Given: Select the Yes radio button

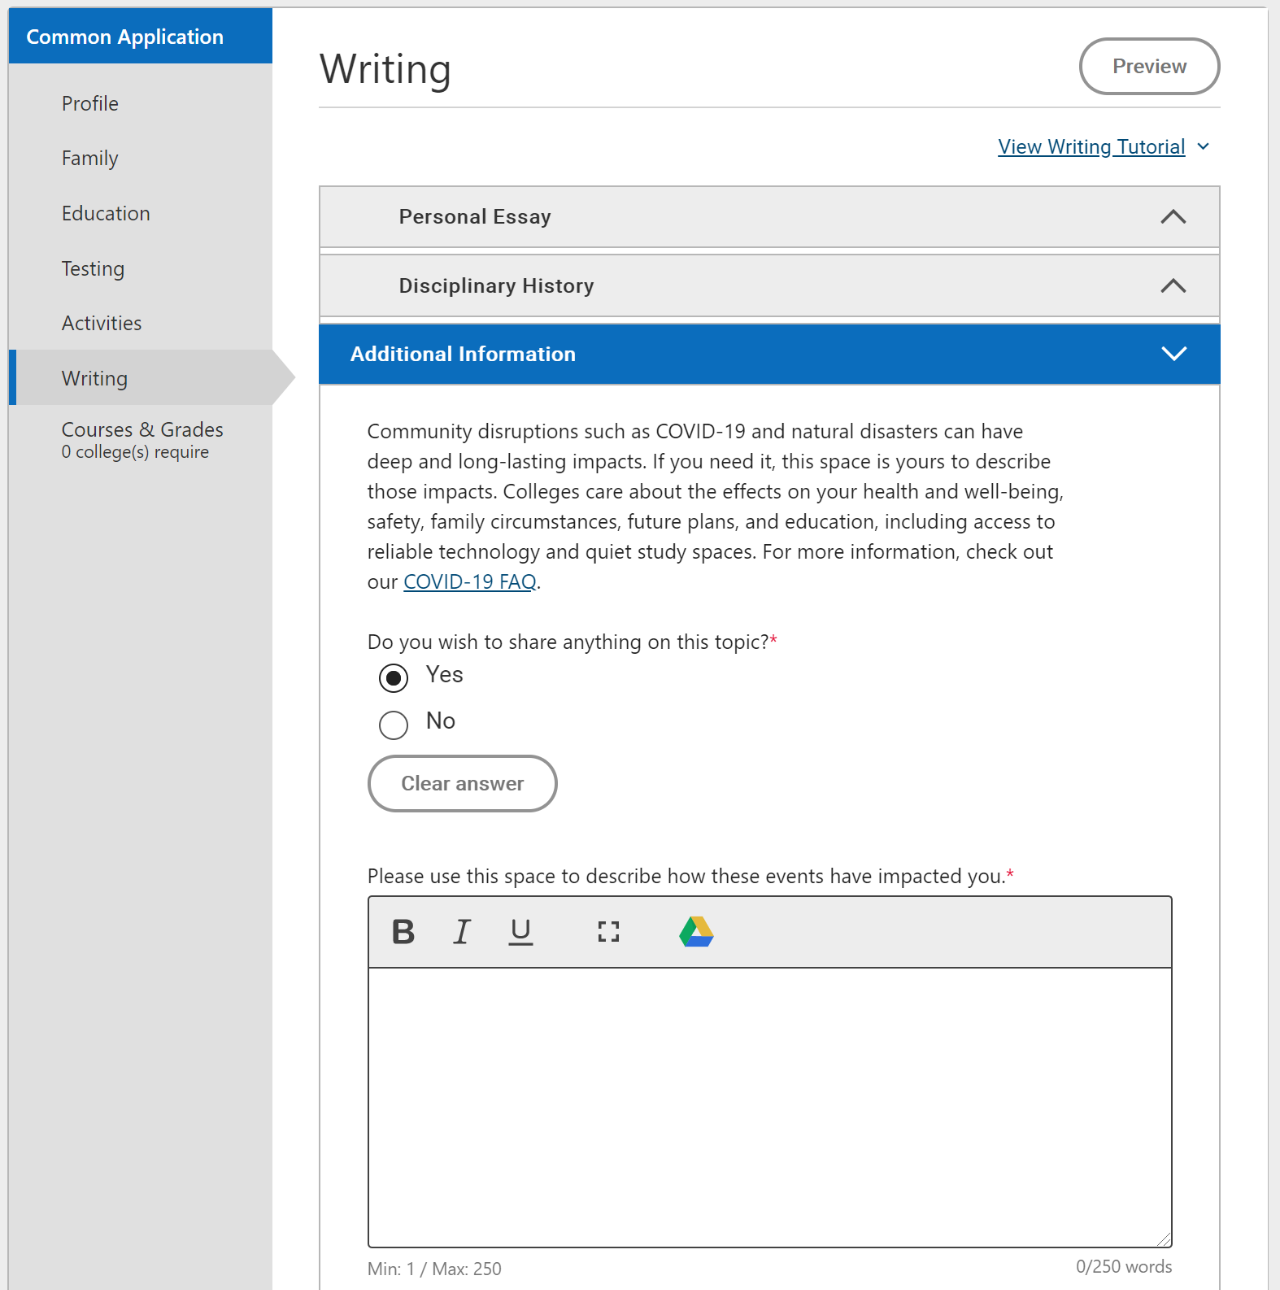Looking at the screenshot, I should coord(394,678).
